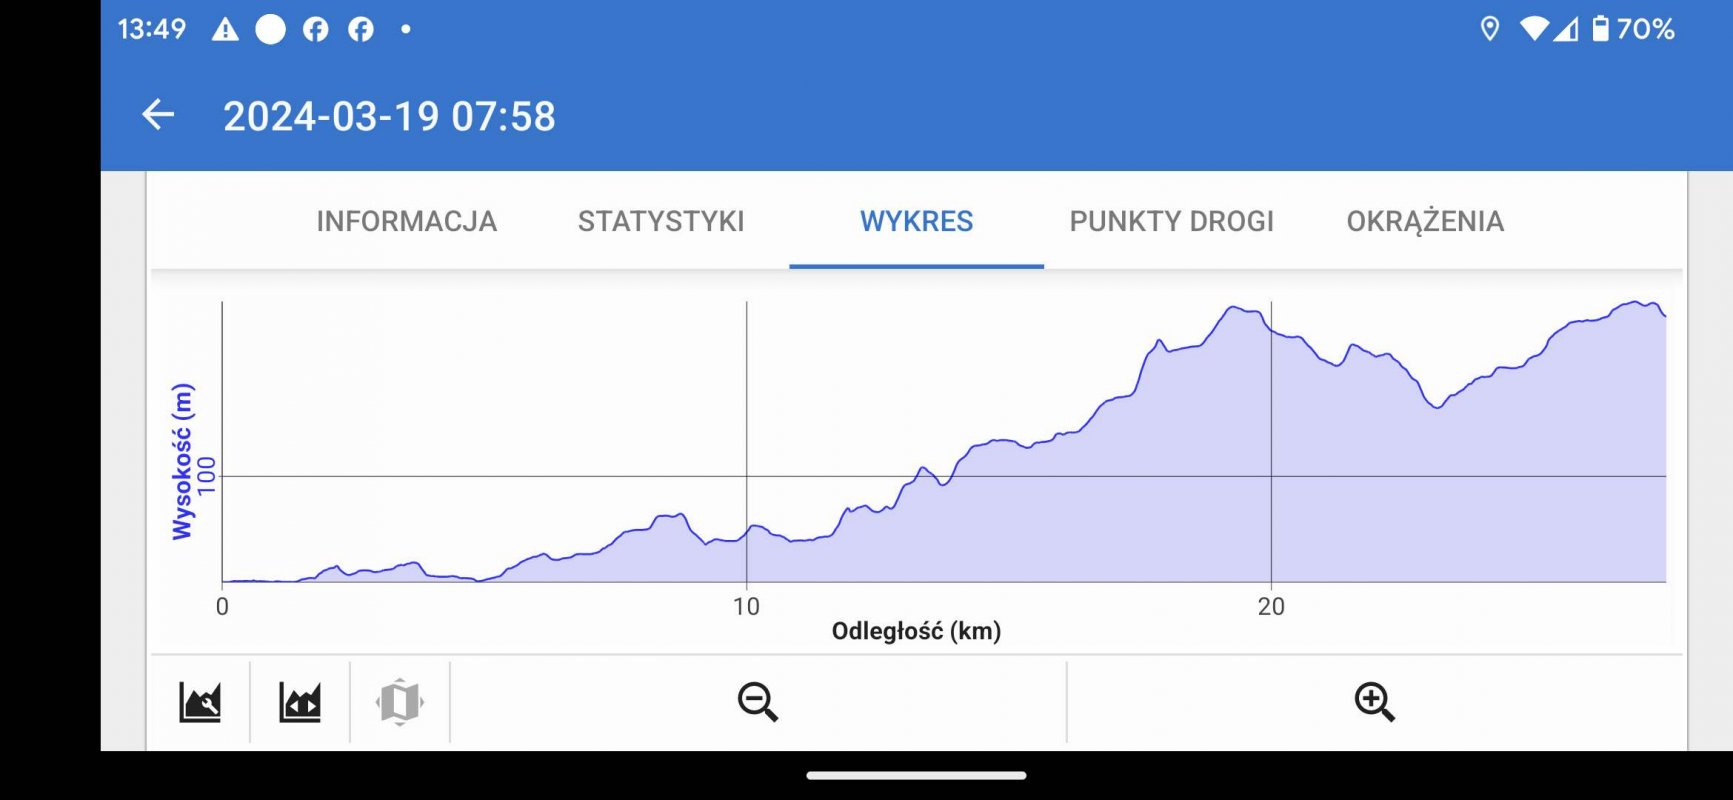Tap the warning triangle notification icon
The width and height of the screenshot is (1733, 800).
225,29
